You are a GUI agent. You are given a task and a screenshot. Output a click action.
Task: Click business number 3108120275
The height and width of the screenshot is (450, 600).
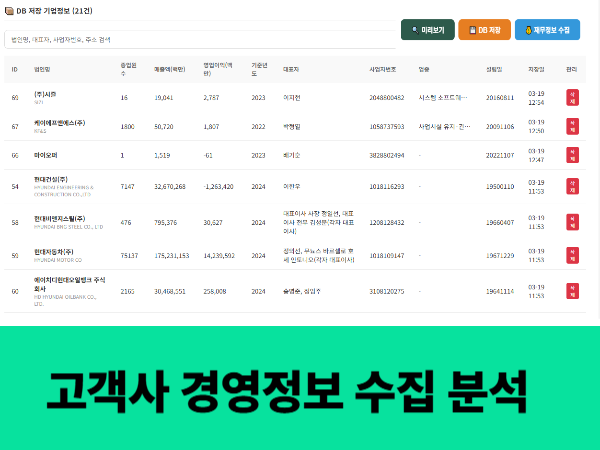click(x=386, y=291)
